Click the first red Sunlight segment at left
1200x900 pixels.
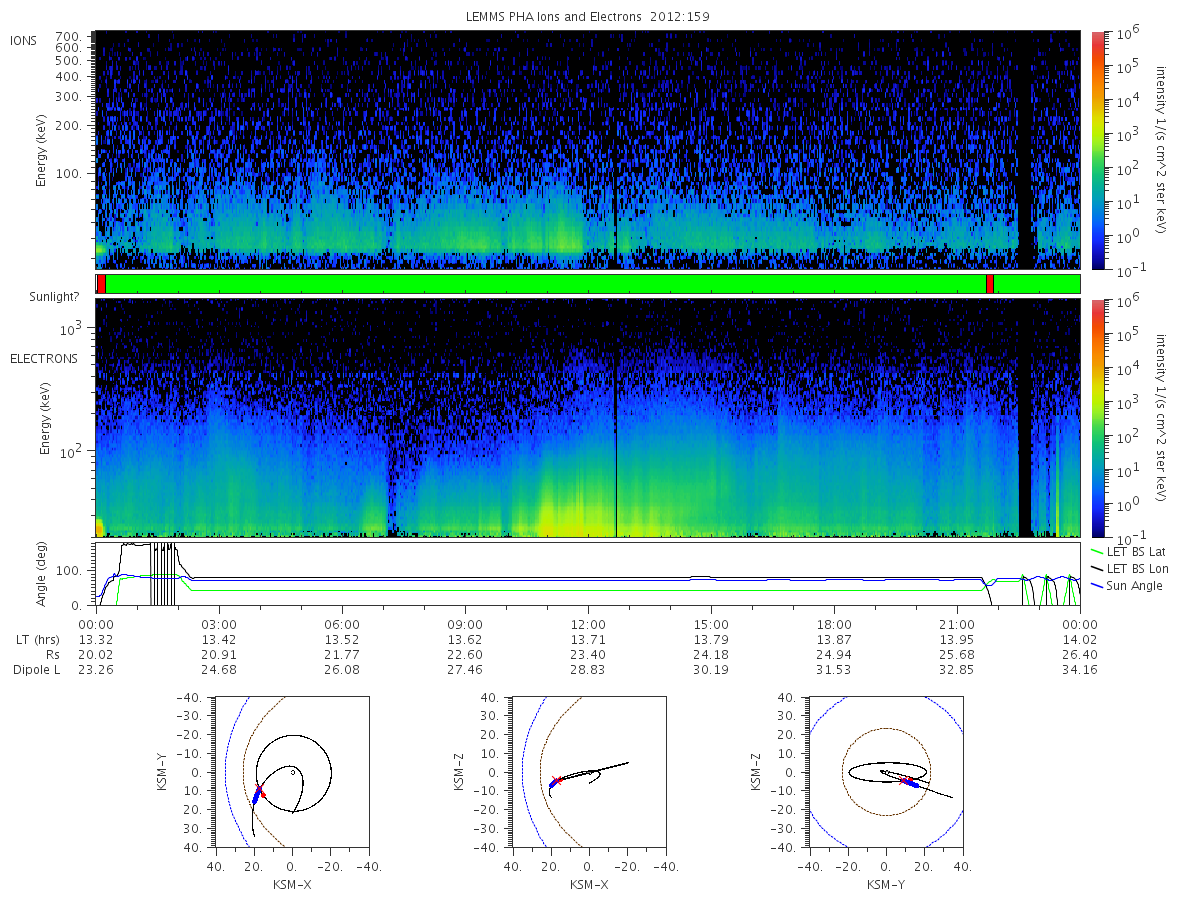click(x=100, y=284)
